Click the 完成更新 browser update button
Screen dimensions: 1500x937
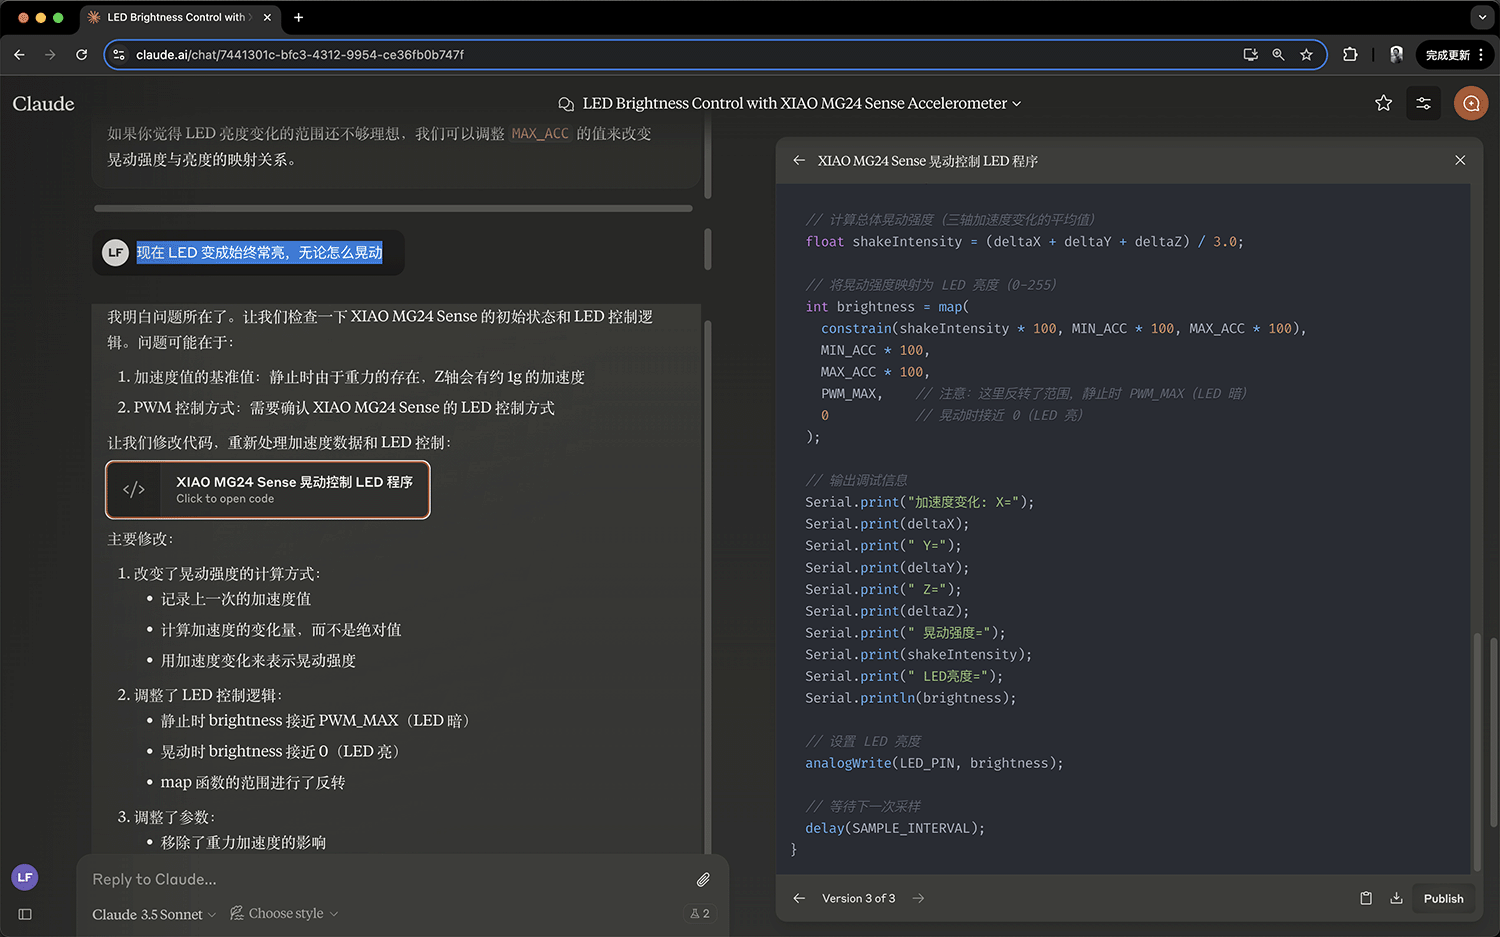click(x=1454, y=55)
